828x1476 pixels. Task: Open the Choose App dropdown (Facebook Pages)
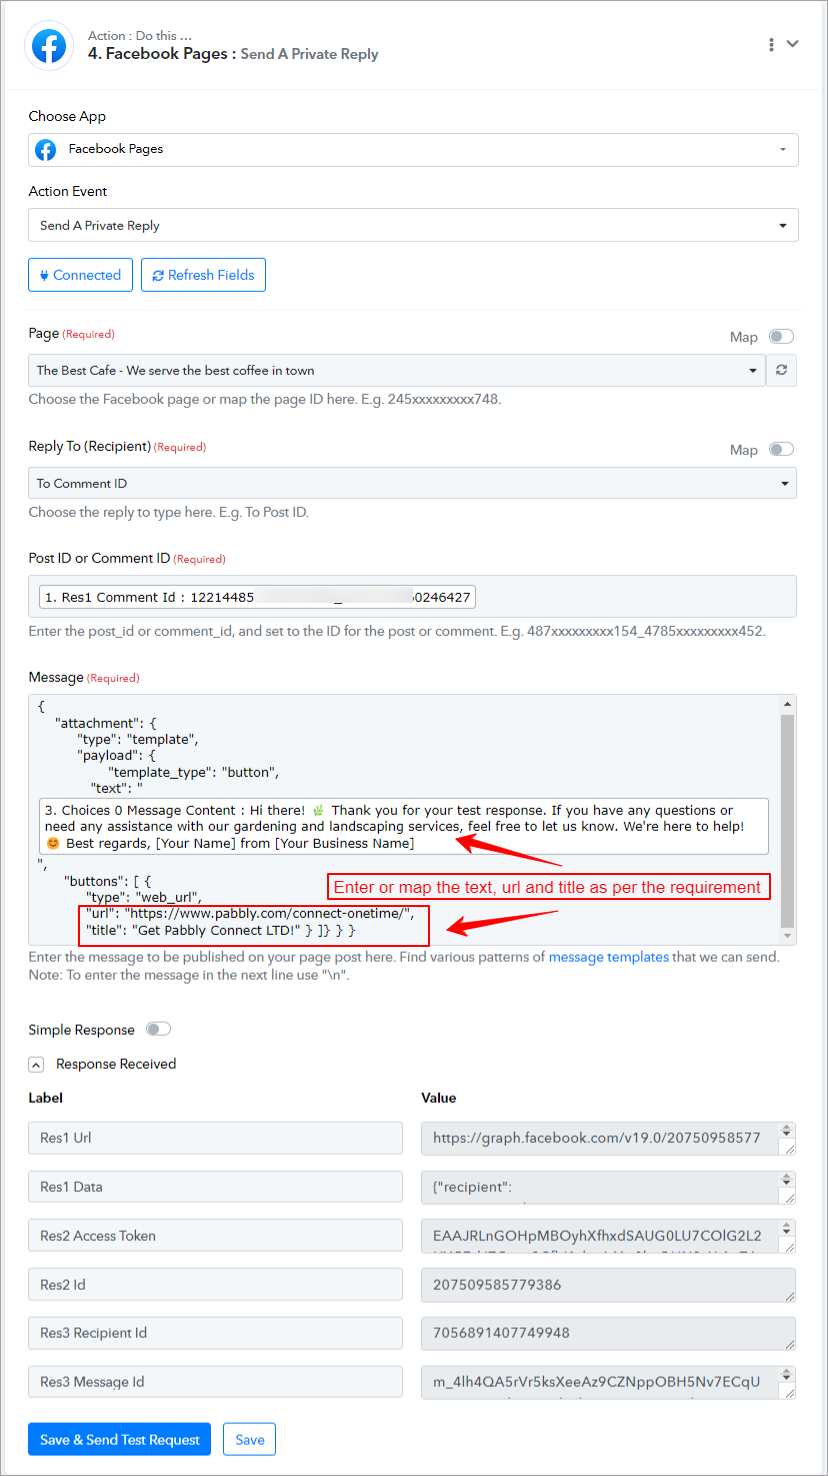click(x=413, y=149)
